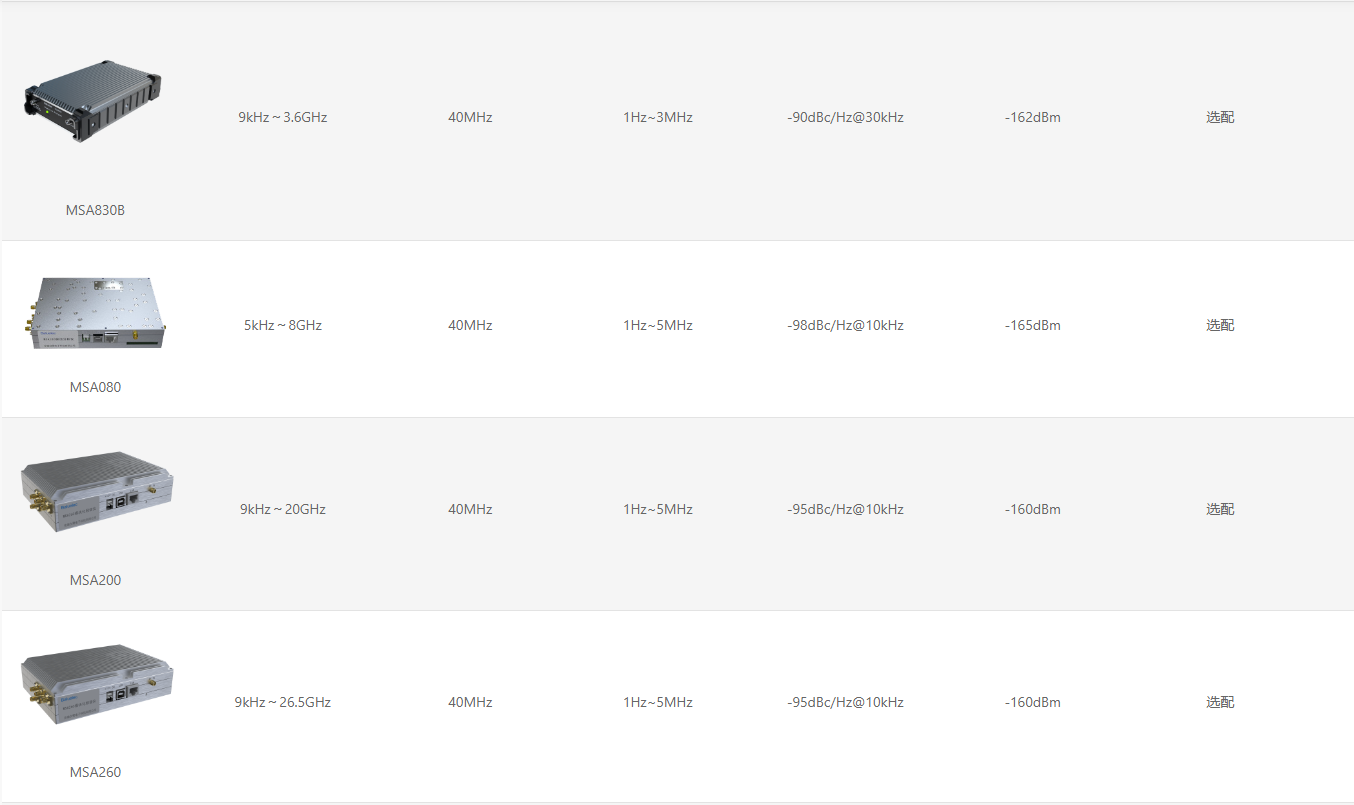Click the -165dBm noise level value

(x=1033, y=325)
